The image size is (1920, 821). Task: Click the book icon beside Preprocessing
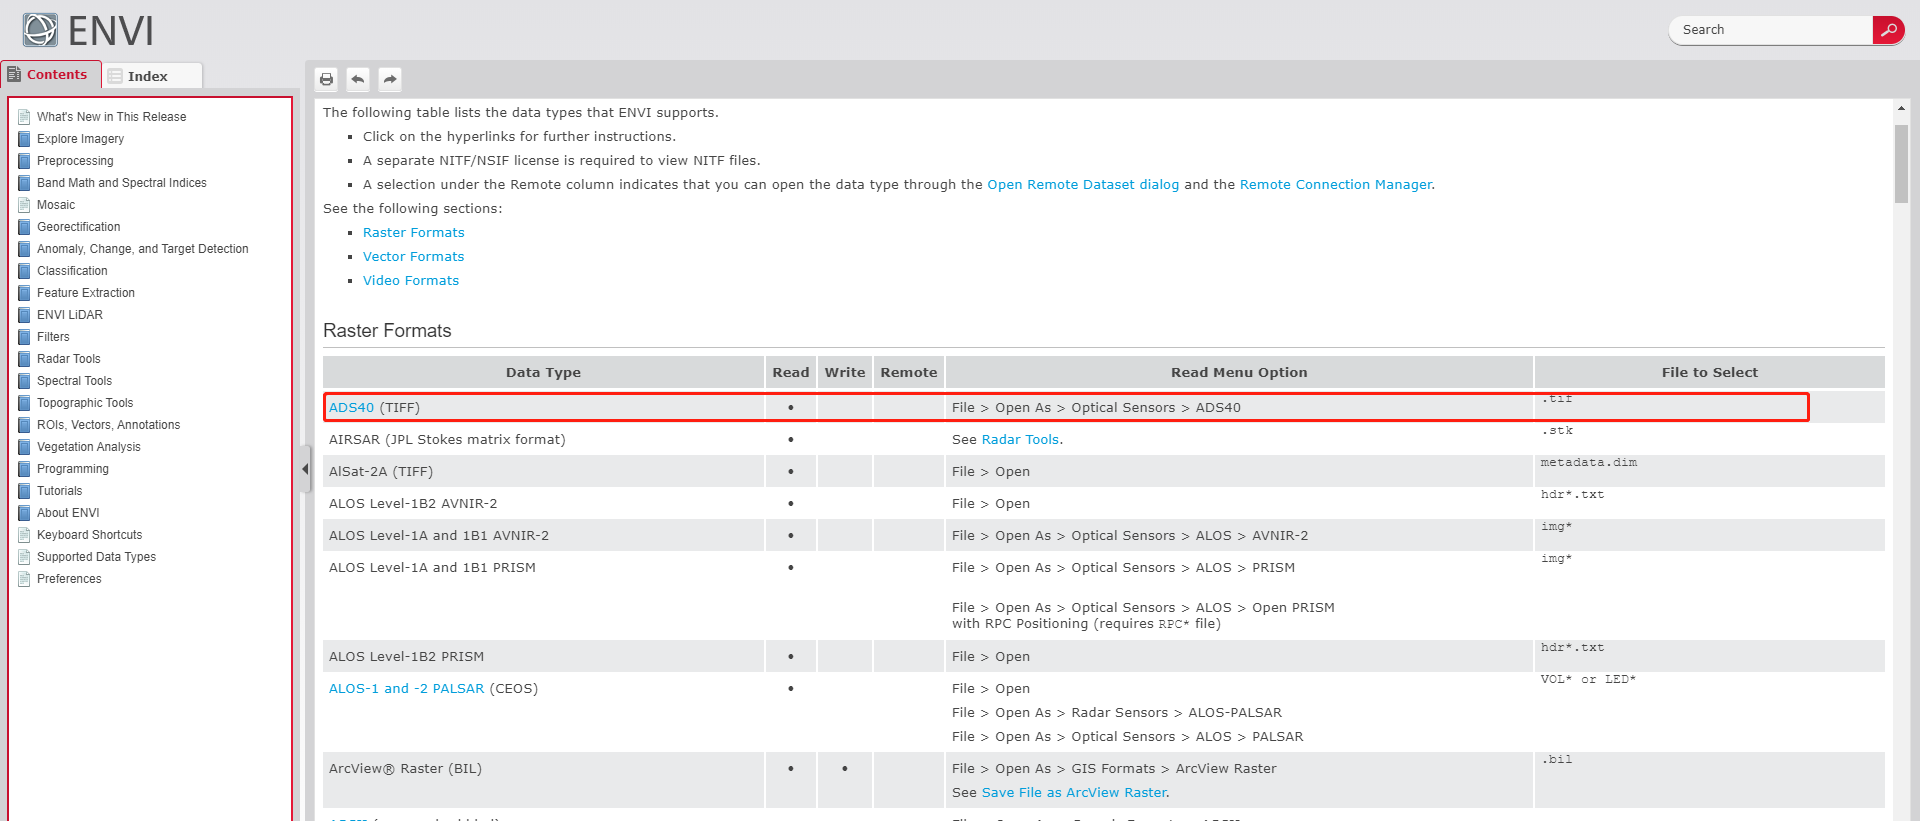pos(24,161)
